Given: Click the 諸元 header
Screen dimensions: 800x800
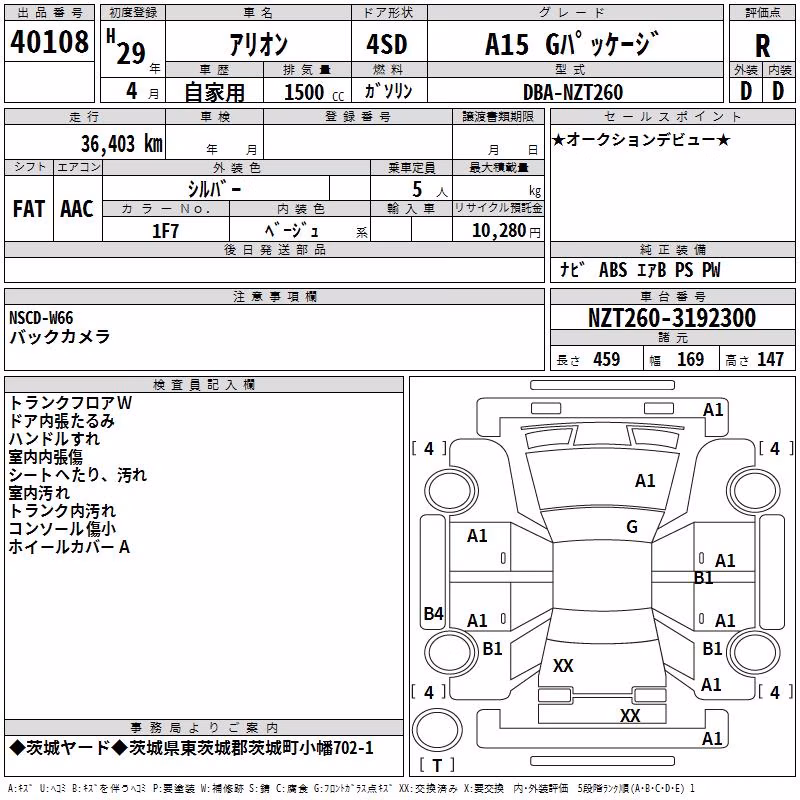Looking at the screenshot, I should point(672,337).
